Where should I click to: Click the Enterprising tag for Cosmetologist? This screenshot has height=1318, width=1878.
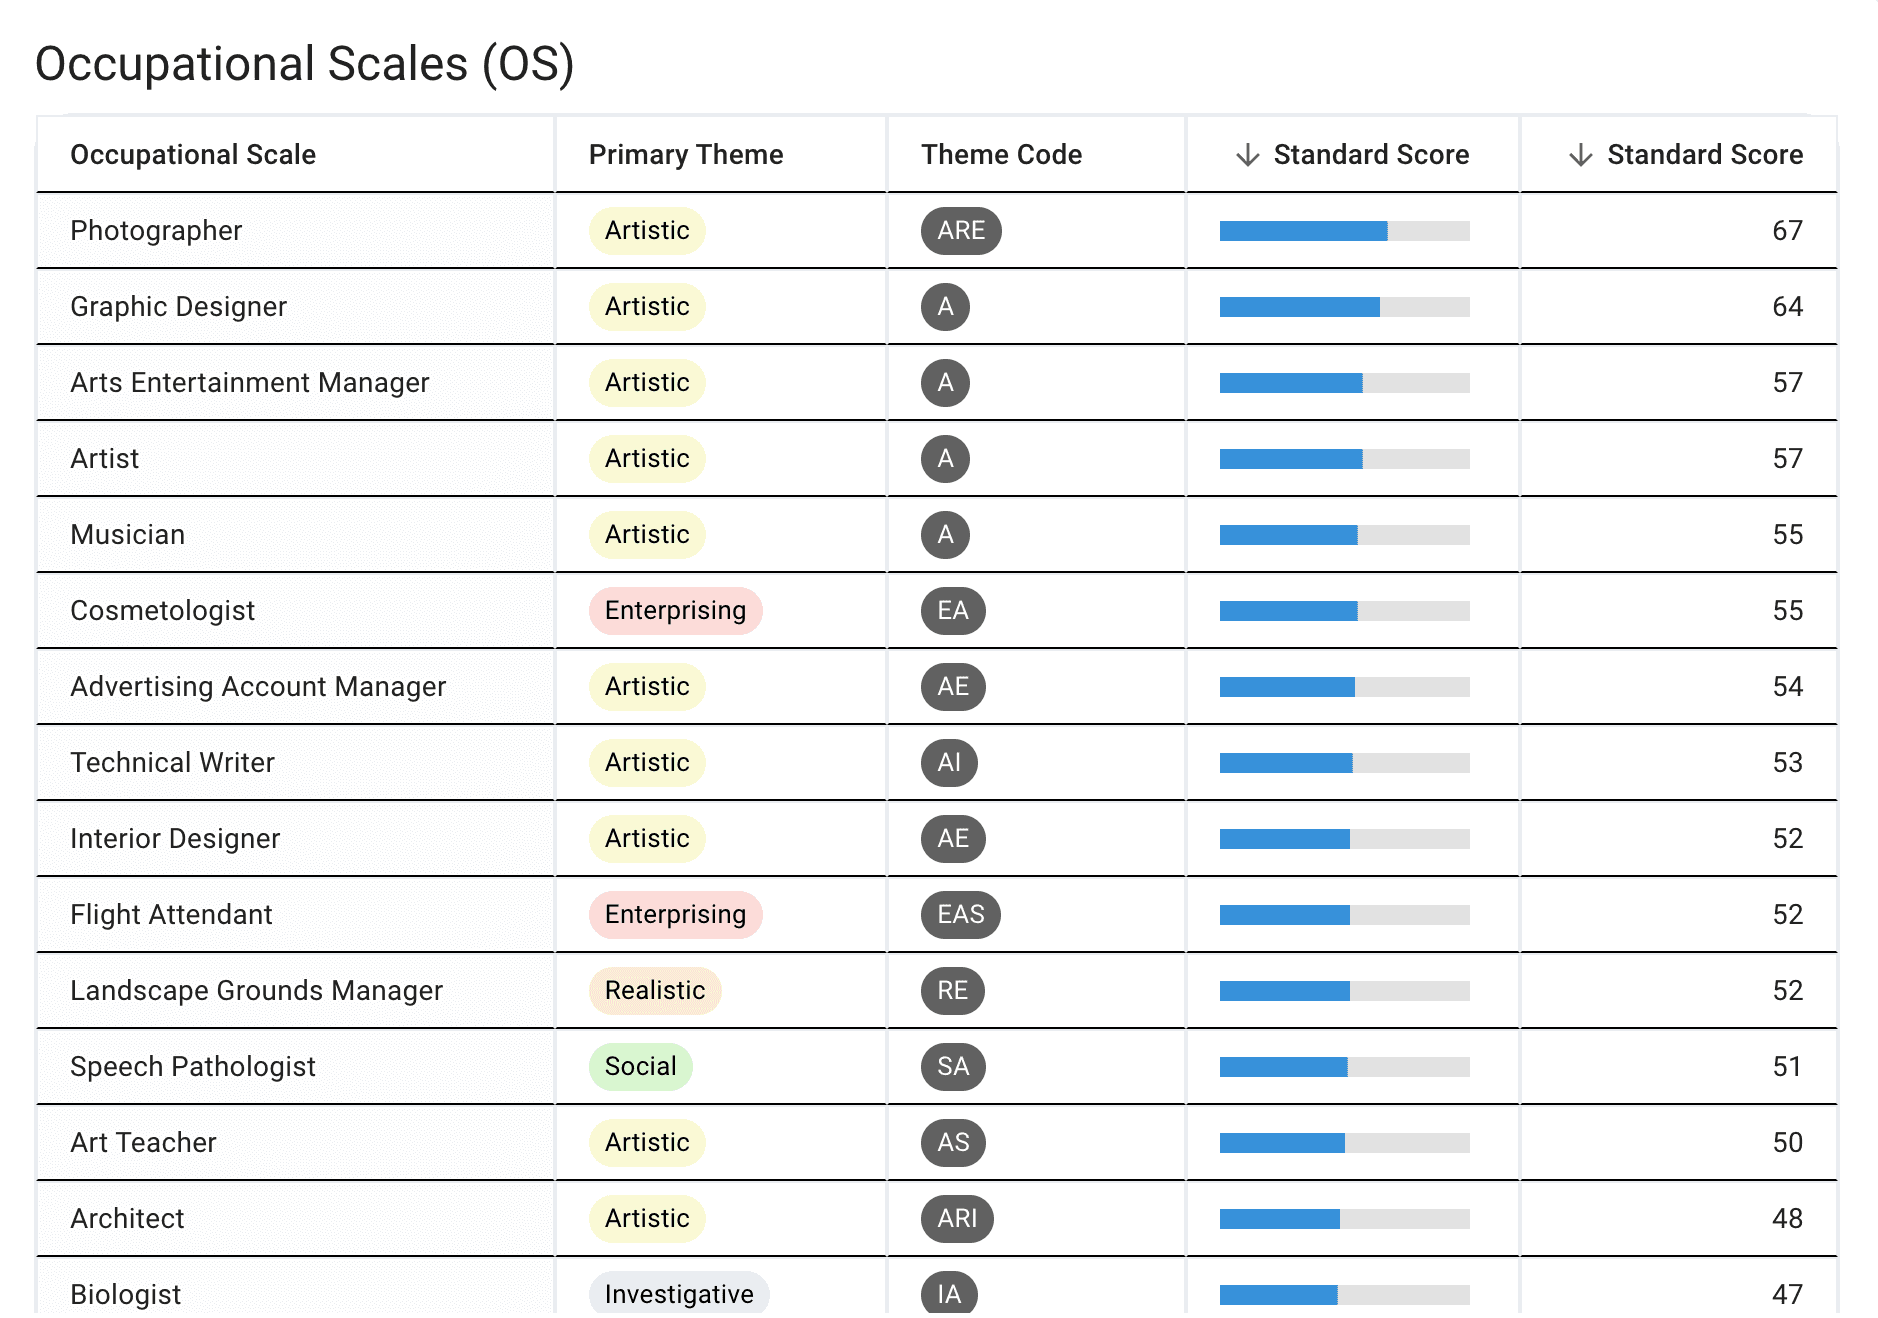coord(676,611)
